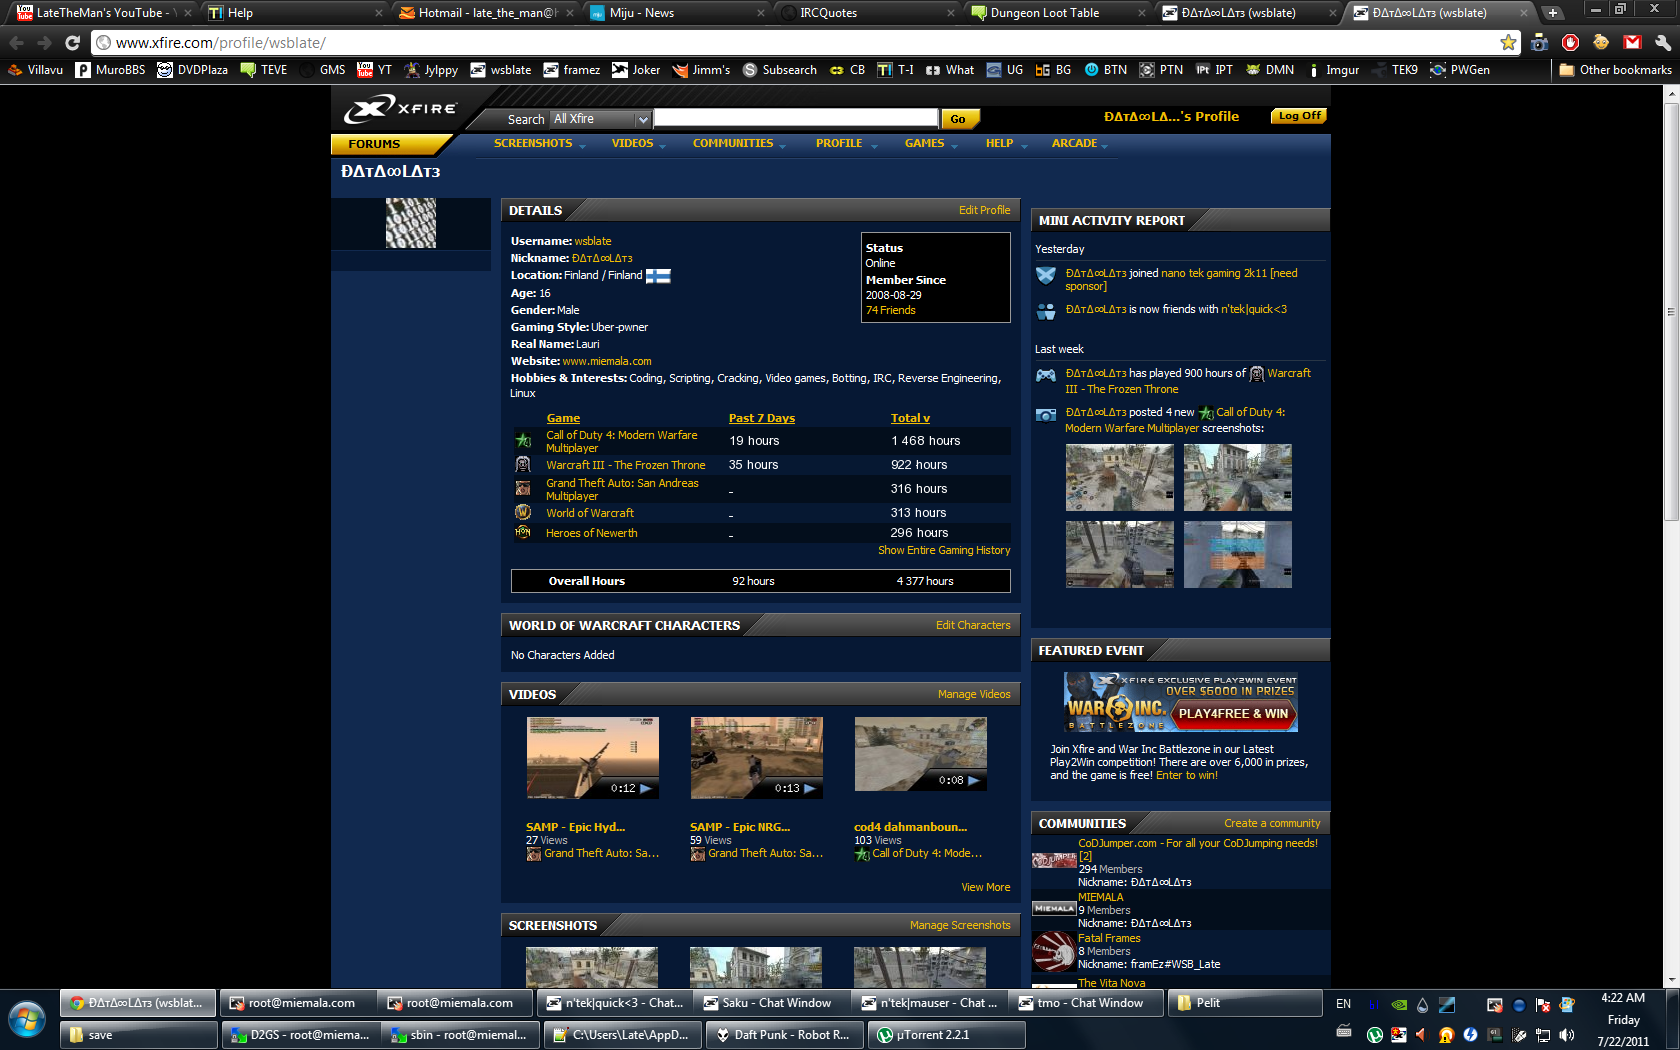The image size is (1680, 1050).
Task: Play the SAMP - Epic Hyd video thumbnail
Action: [x=593, y=758]
